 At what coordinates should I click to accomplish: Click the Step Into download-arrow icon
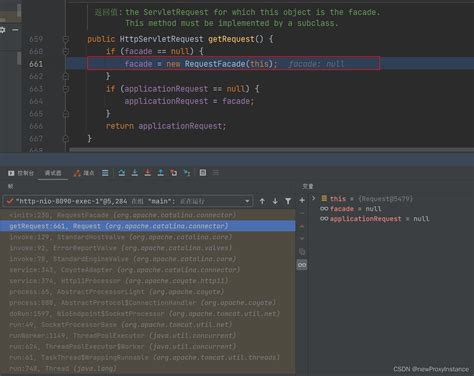pos(135,173)
